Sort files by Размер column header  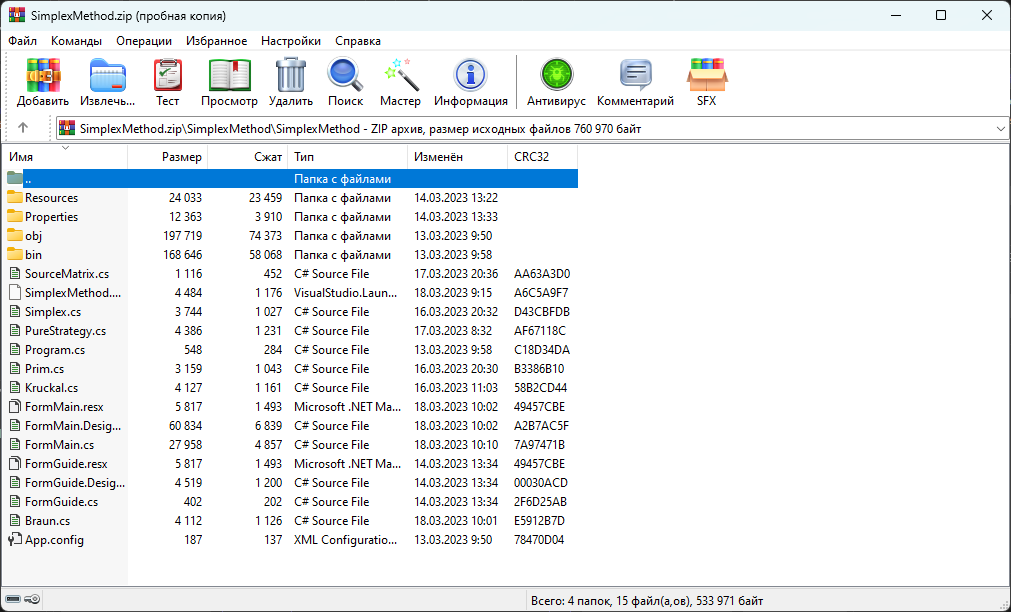click(181, 157)
